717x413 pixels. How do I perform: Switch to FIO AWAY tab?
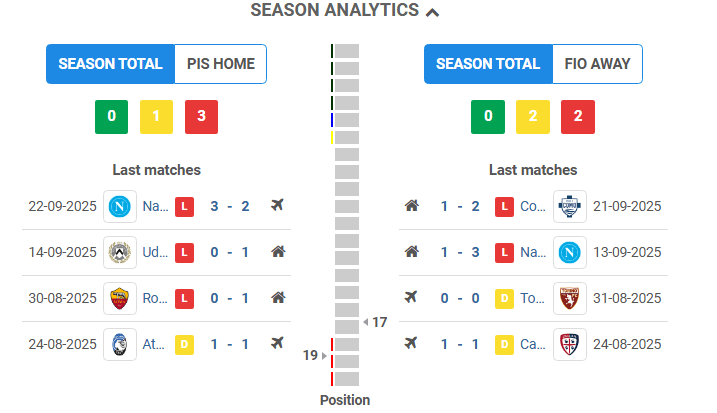click(597, 64)
